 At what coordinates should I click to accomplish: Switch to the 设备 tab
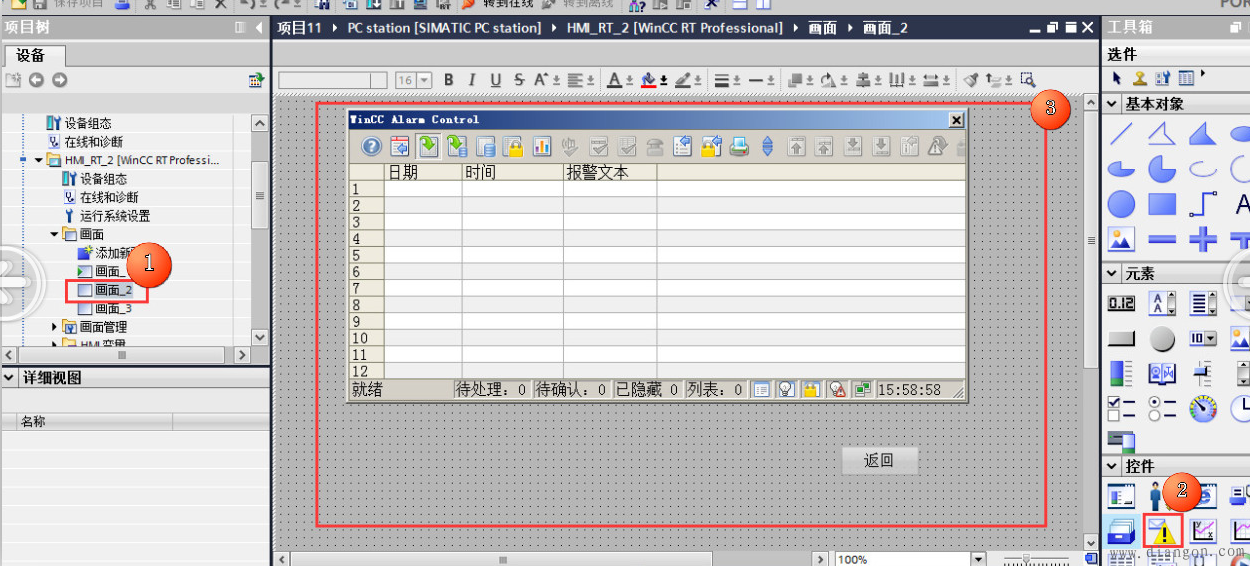pyautogui.click(x=31, y=56)
